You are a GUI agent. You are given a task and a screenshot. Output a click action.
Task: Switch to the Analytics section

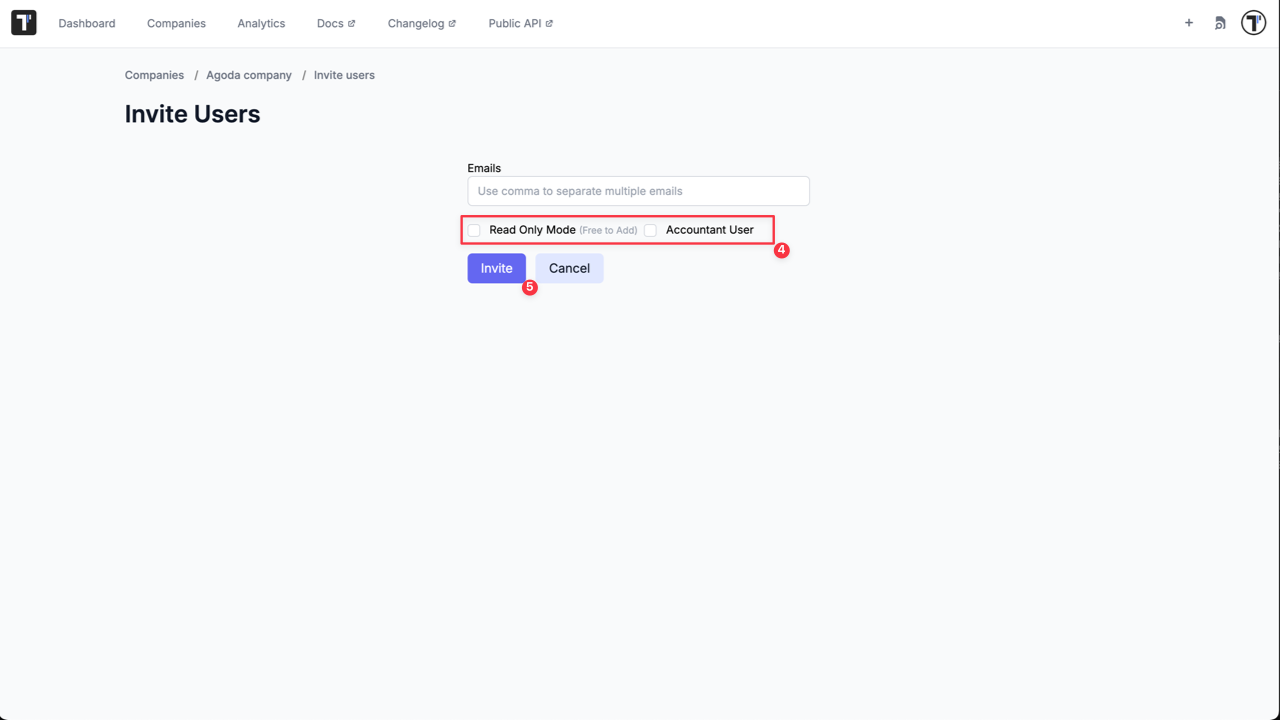click(x=260, y=23)
